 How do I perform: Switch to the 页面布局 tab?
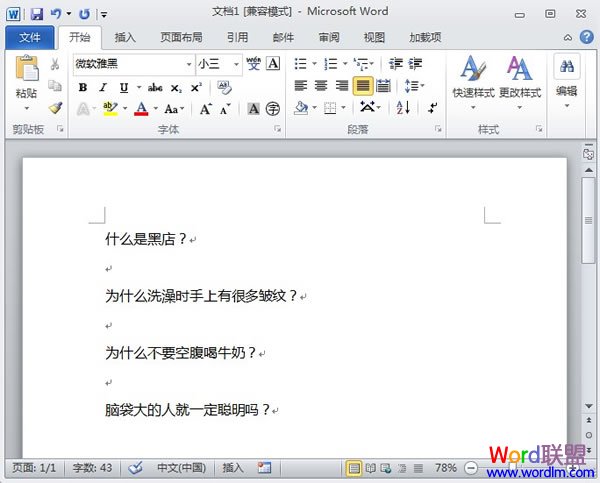pos(181,38)
